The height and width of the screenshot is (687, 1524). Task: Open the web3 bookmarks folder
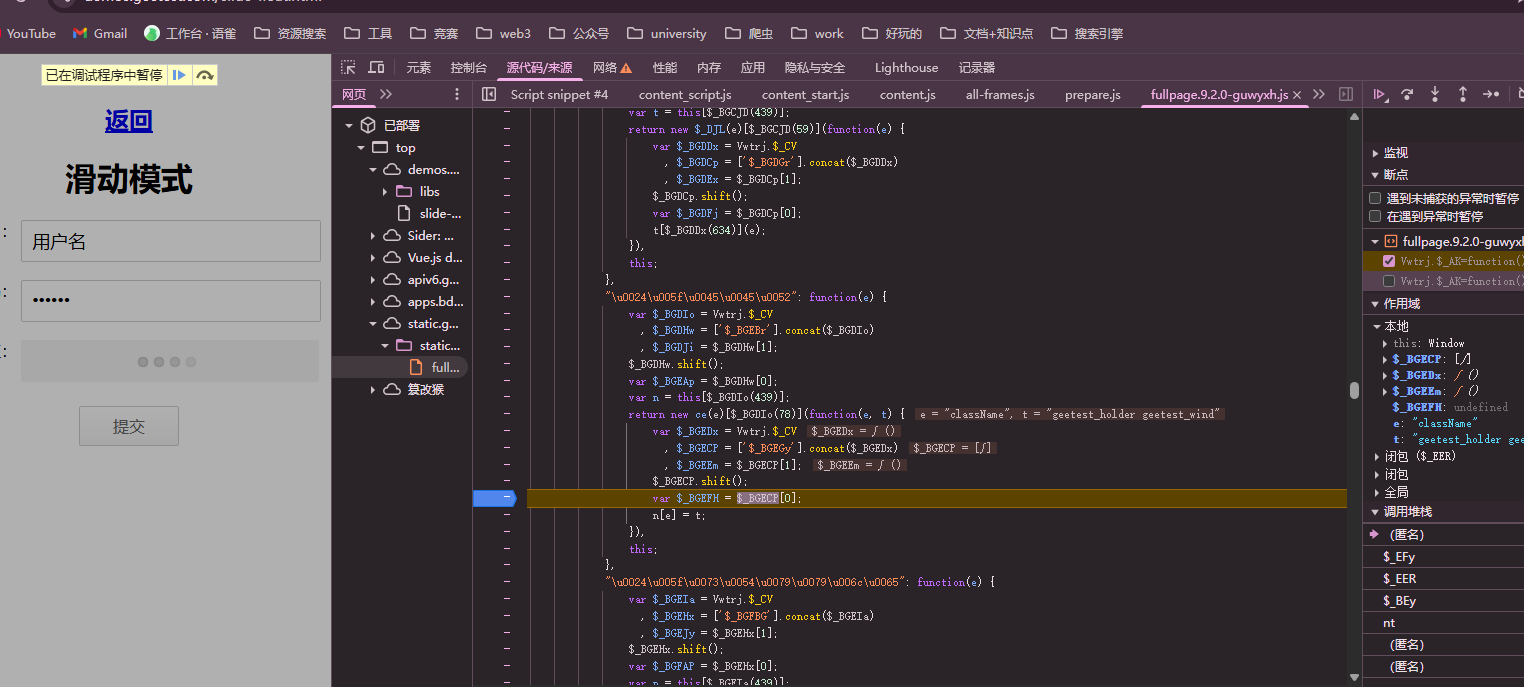504,33
